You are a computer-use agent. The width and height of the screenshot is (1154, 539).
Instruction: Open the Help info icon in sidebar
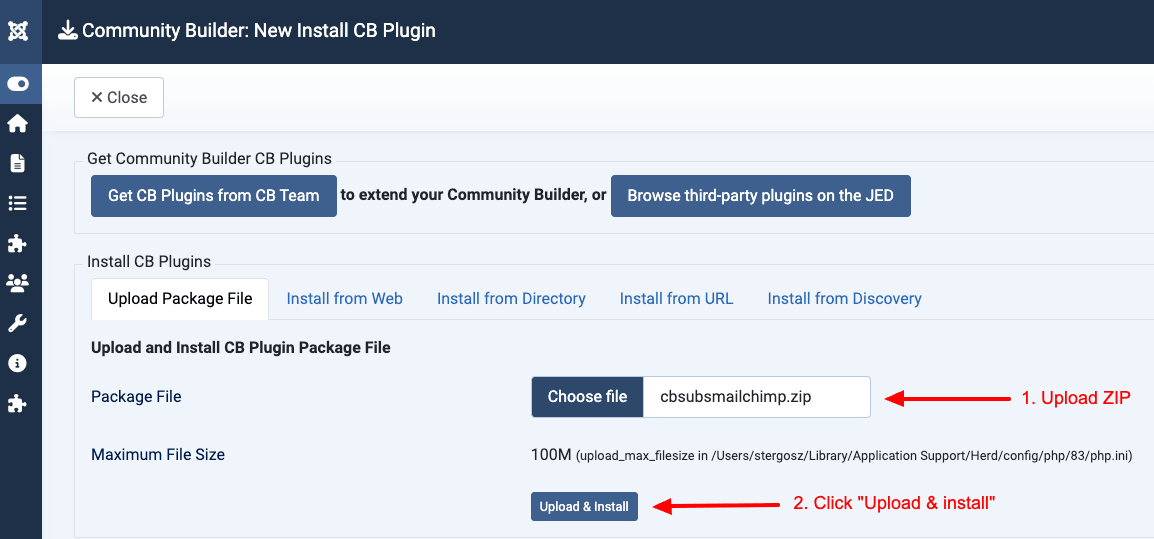(17, 363)
